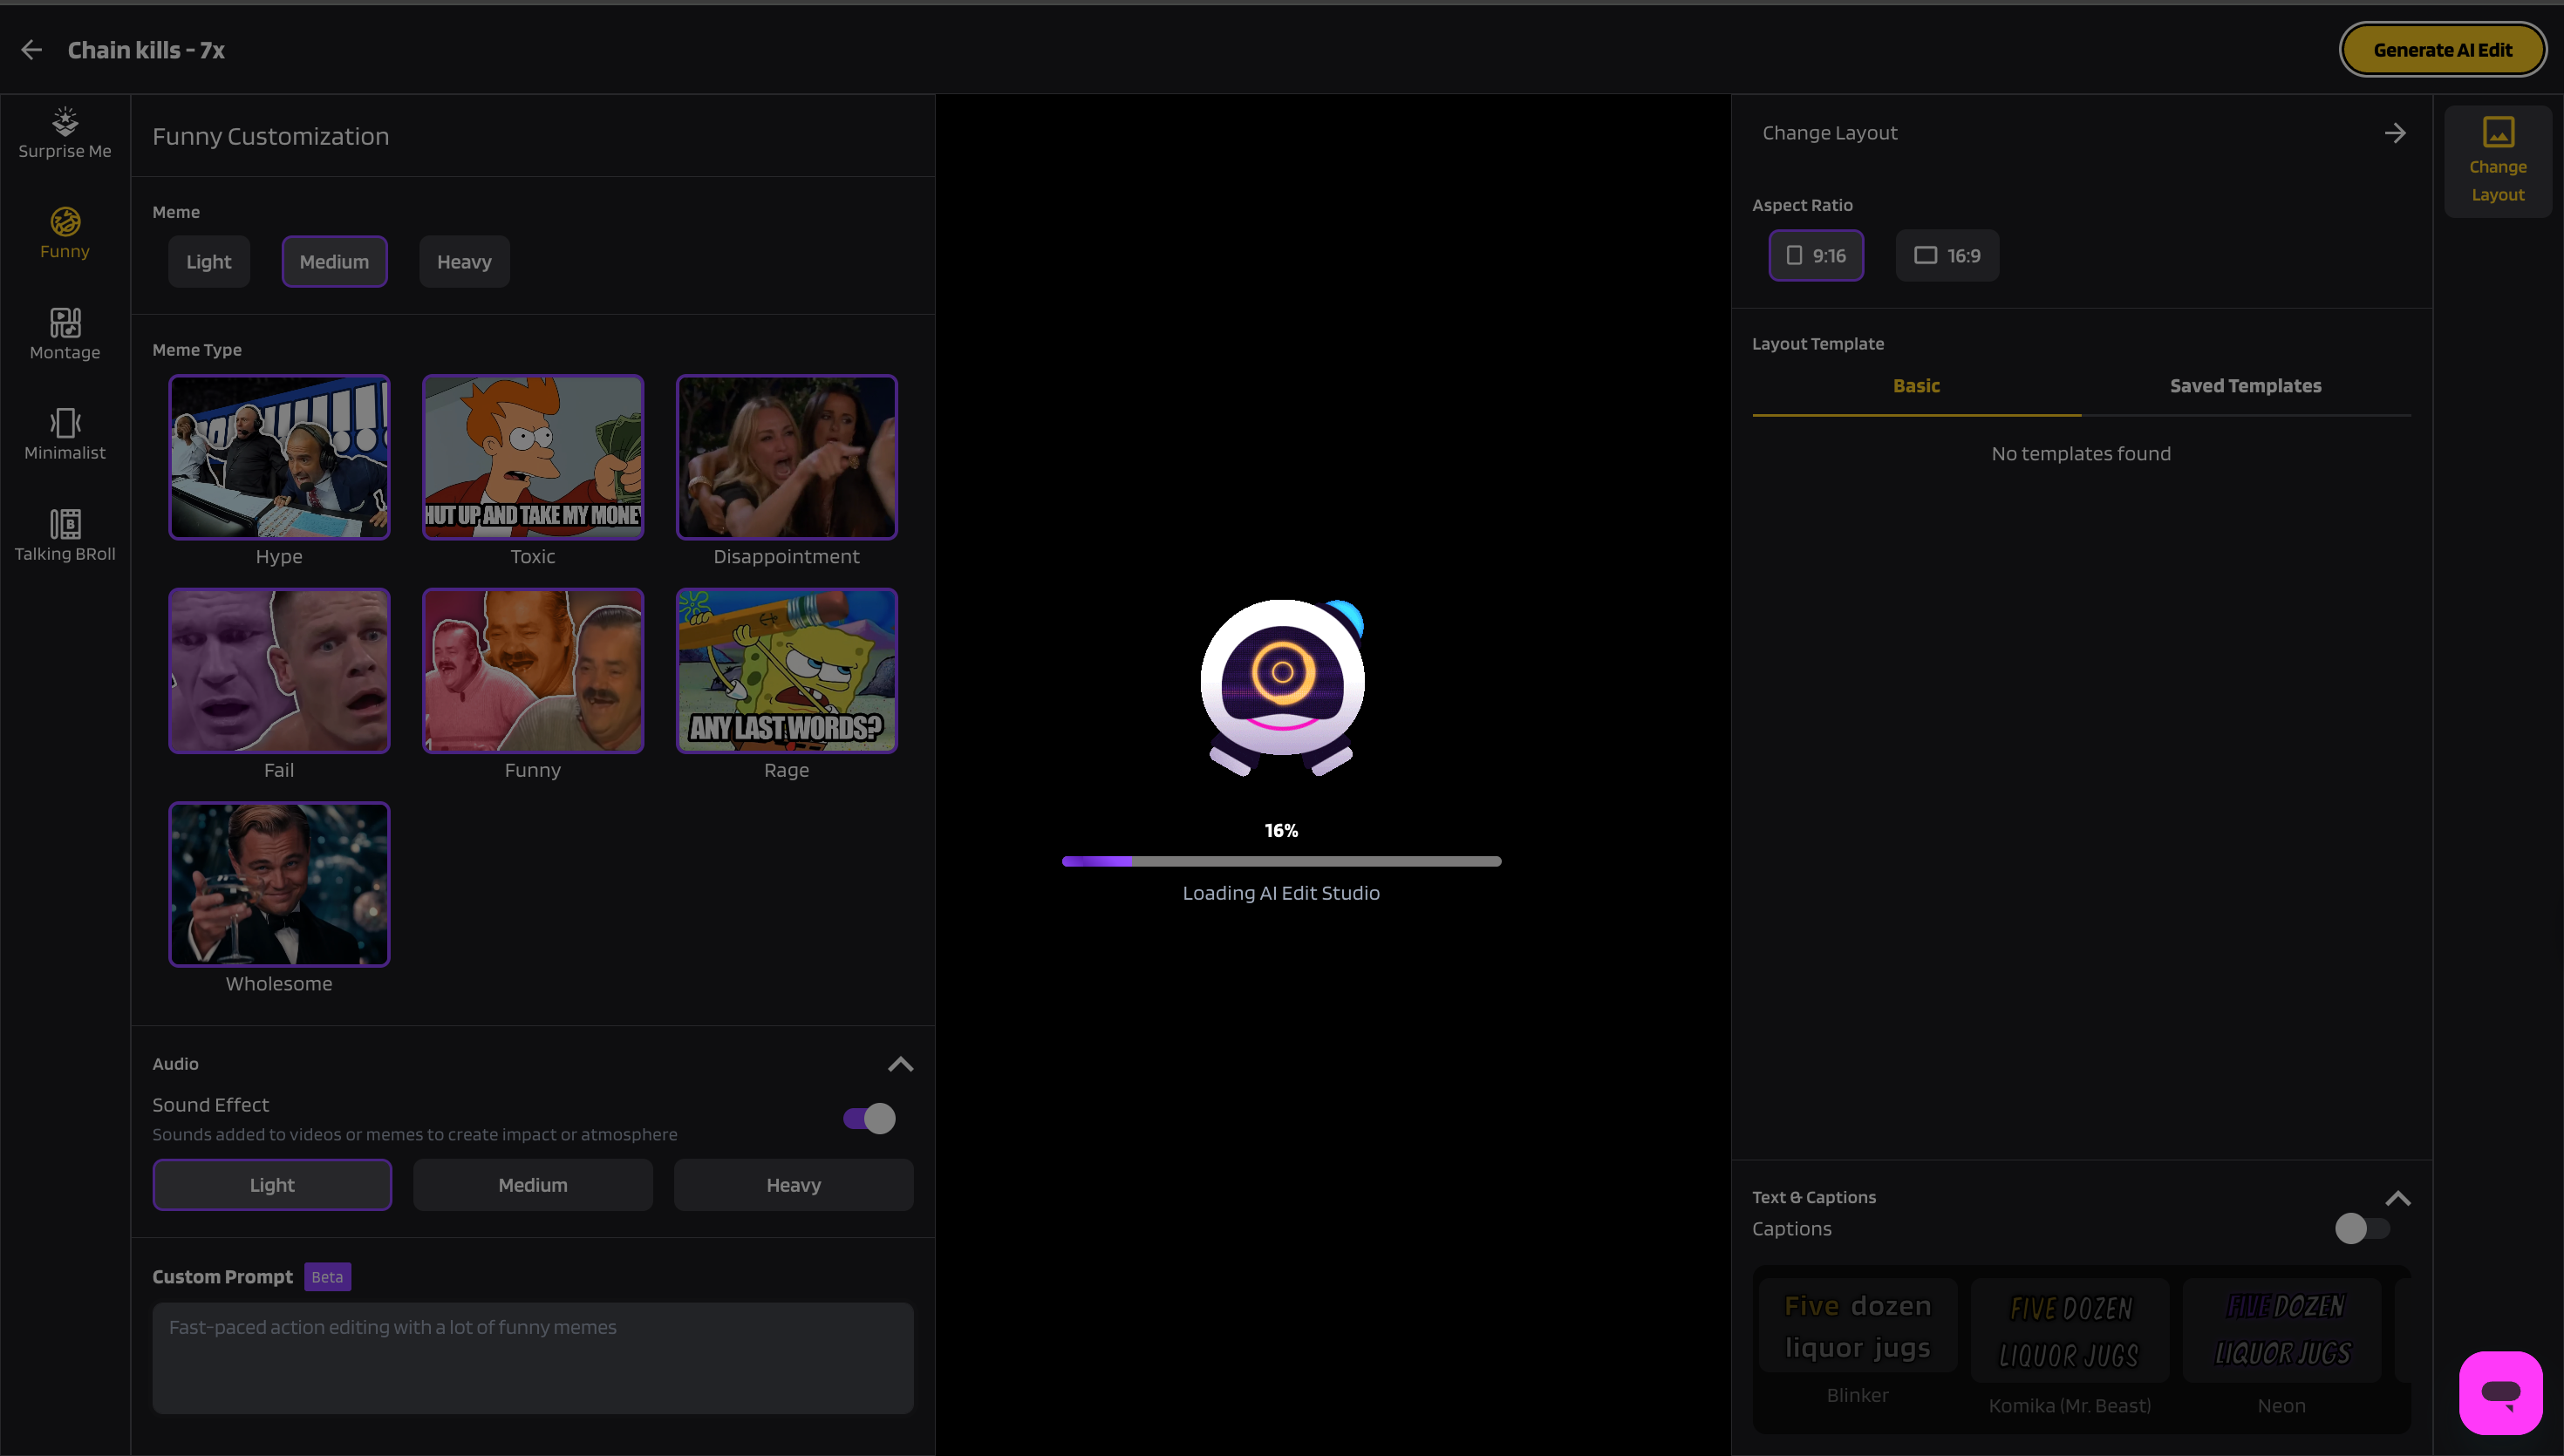2564x1456 pixels.
Task: Open the Surprise Me style
Action: [65, 134]
